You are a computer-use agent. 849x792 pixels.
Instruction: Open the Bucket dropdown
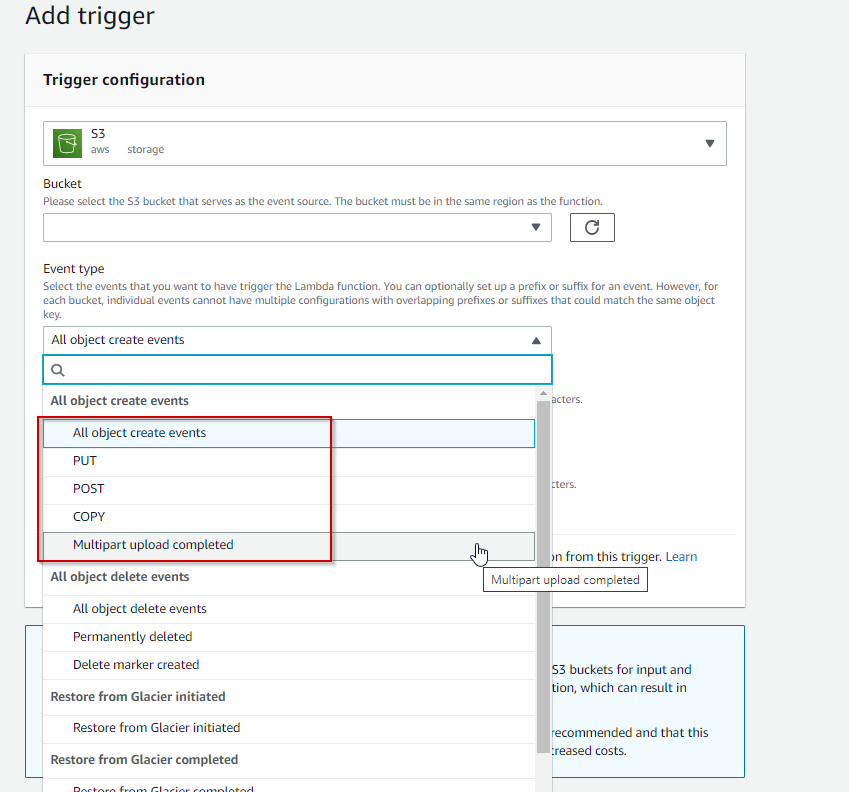coord(297,227)
